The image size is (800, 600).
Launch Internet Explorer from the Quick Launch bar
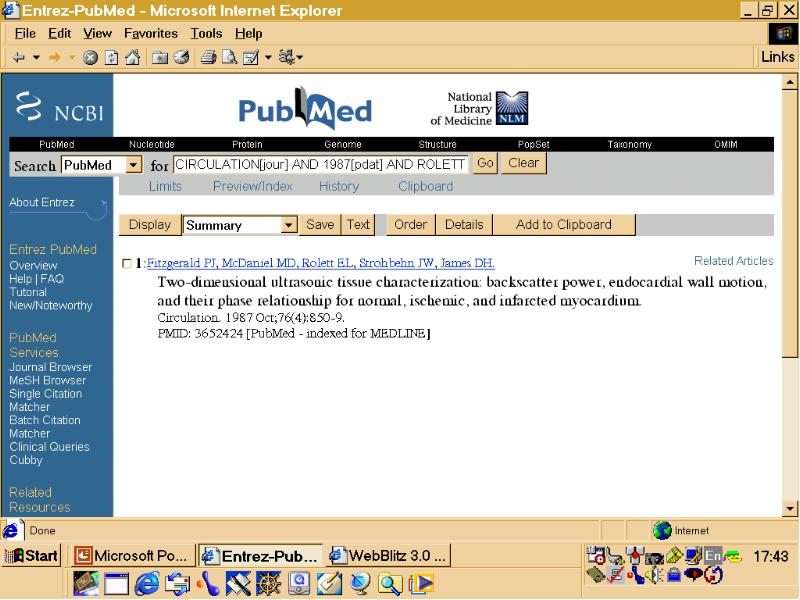(146, 584)
